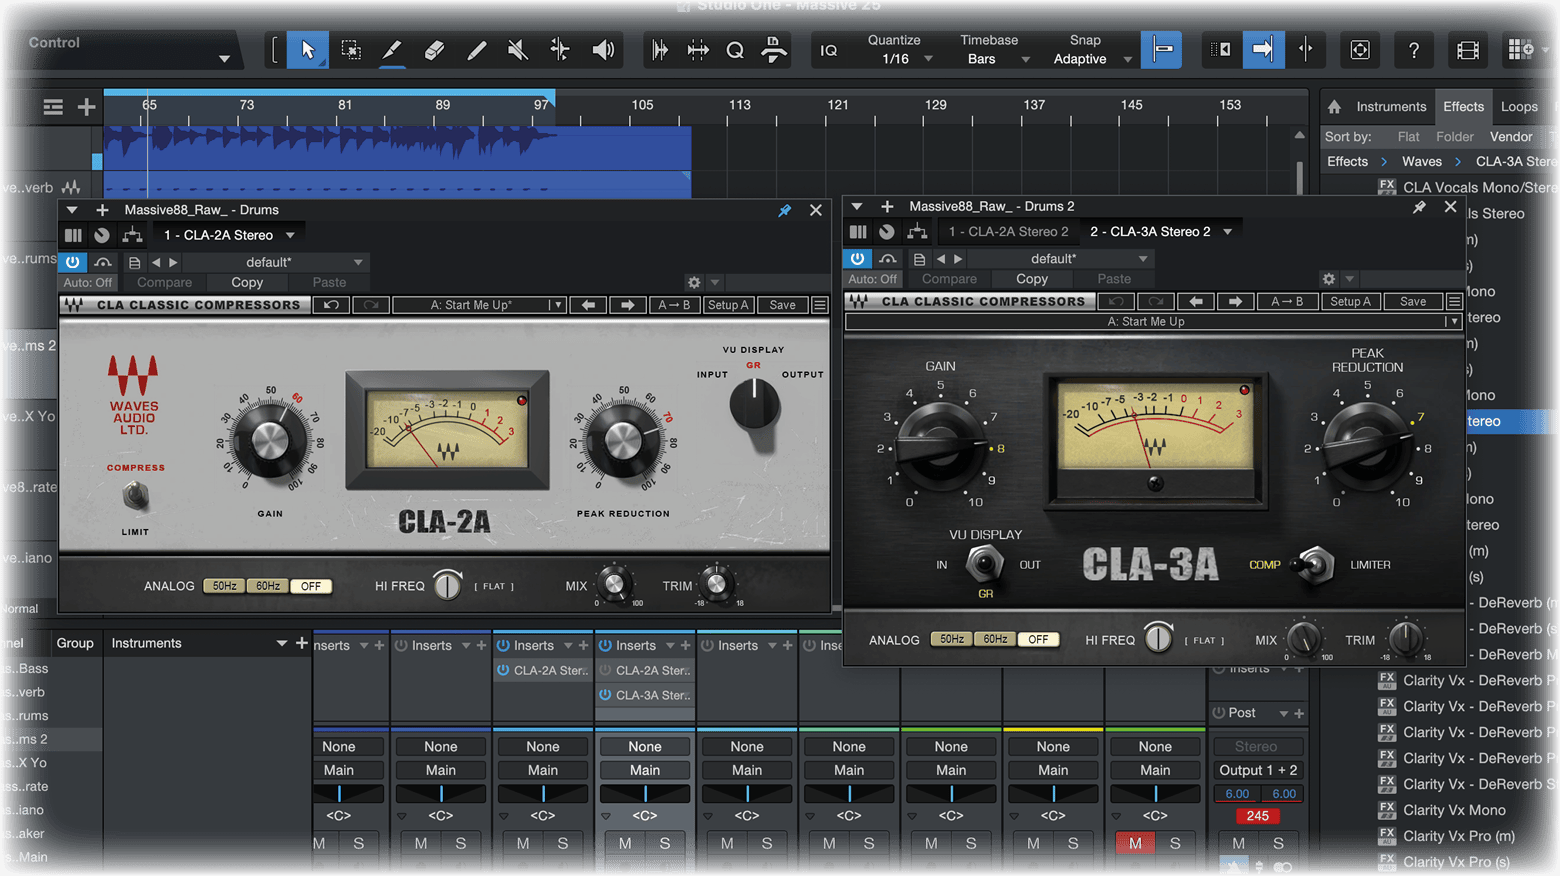Open the track list icon

click(x=53, y=107)
